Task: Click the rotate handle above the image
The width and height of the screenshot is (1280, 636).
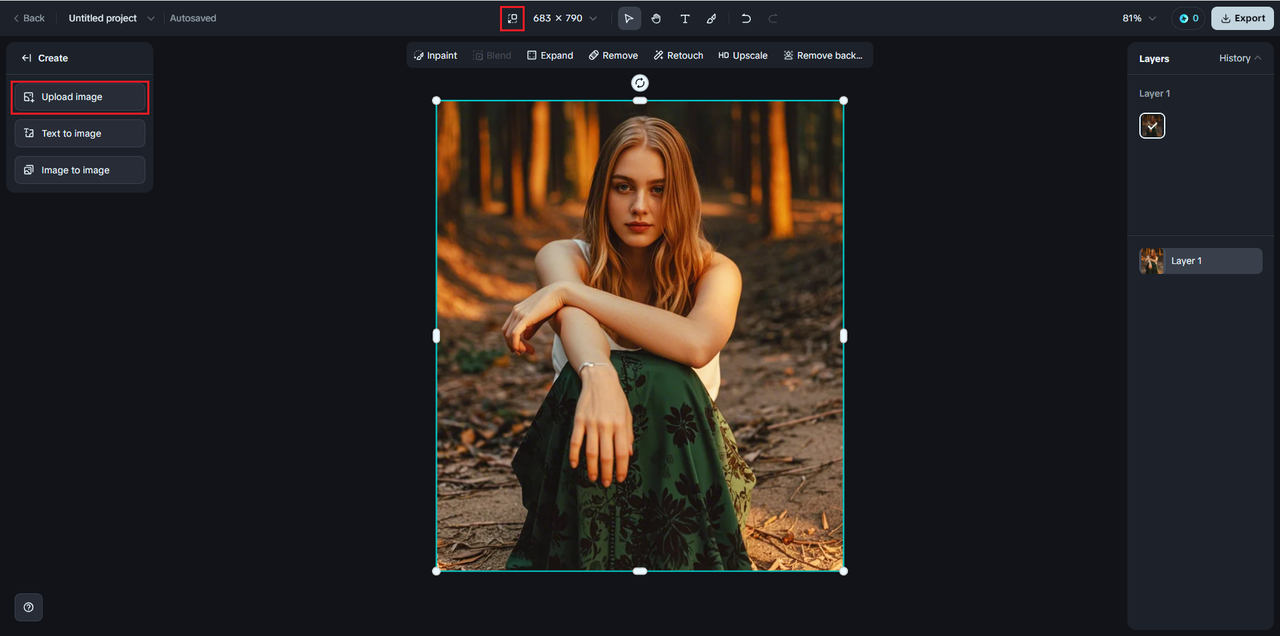Action: tap(640, 83)
